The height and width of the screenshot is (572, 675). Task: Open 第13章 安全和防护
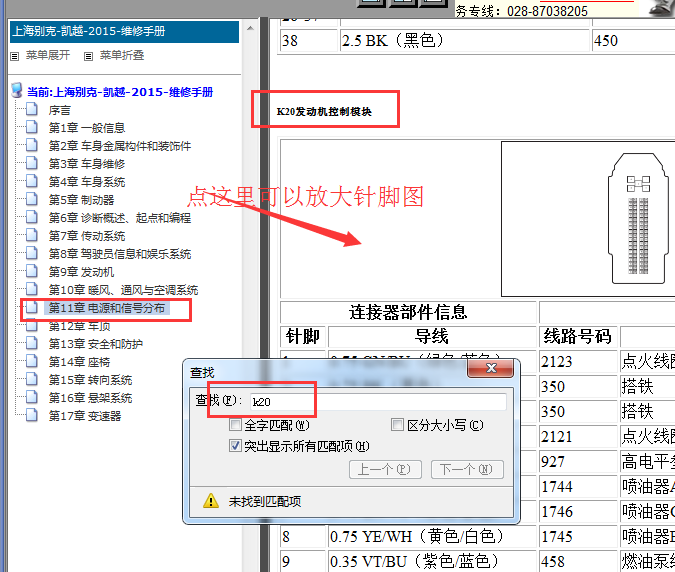[x=96, y=344]
